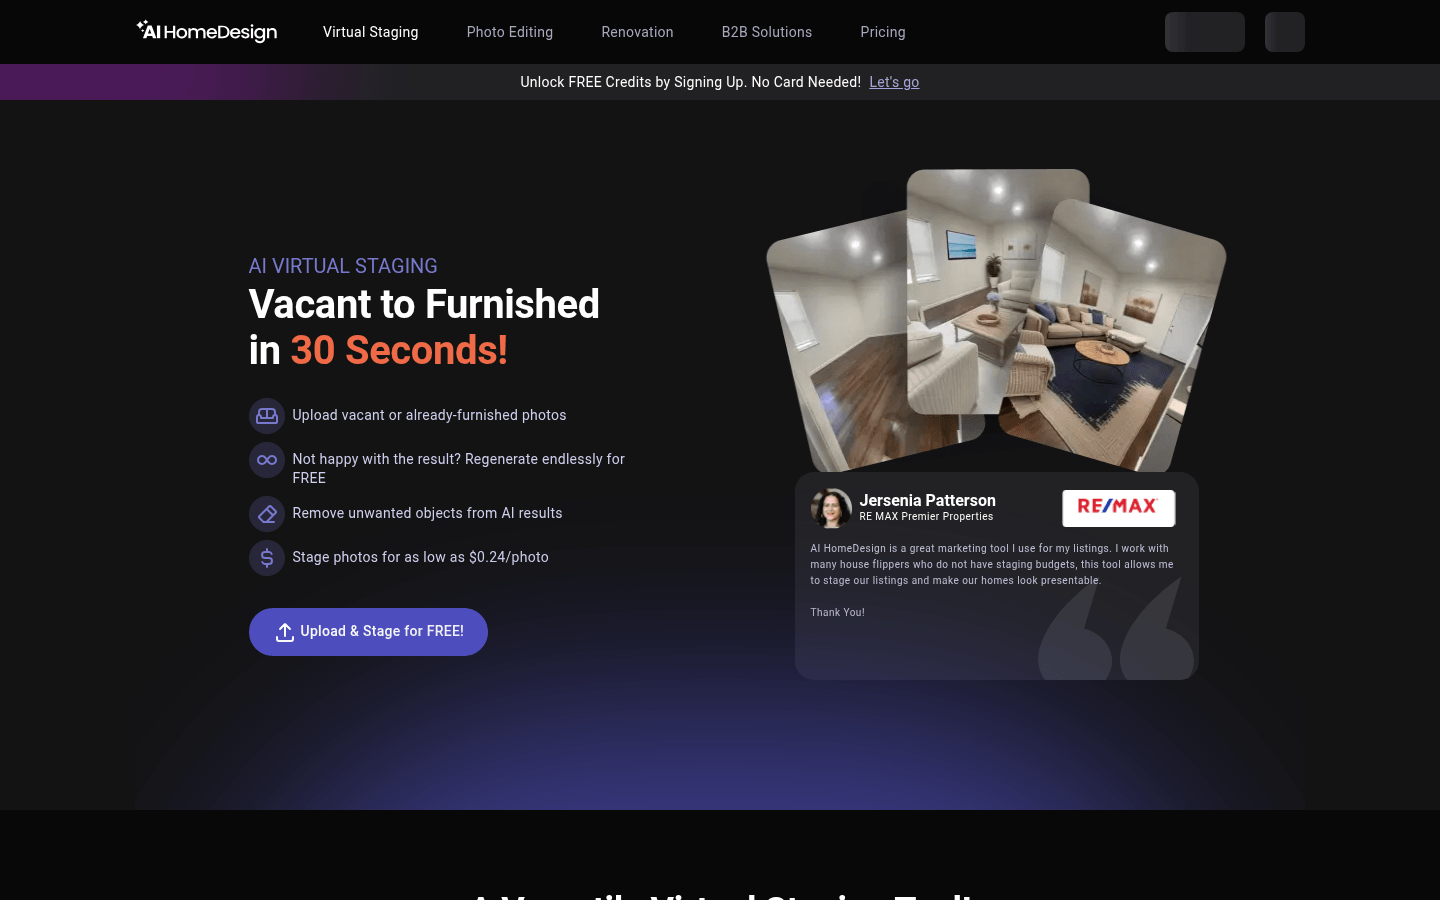Screen dimensions: 1440x900
Task: Click the wide placeholder button in header
Action: 1205,32
